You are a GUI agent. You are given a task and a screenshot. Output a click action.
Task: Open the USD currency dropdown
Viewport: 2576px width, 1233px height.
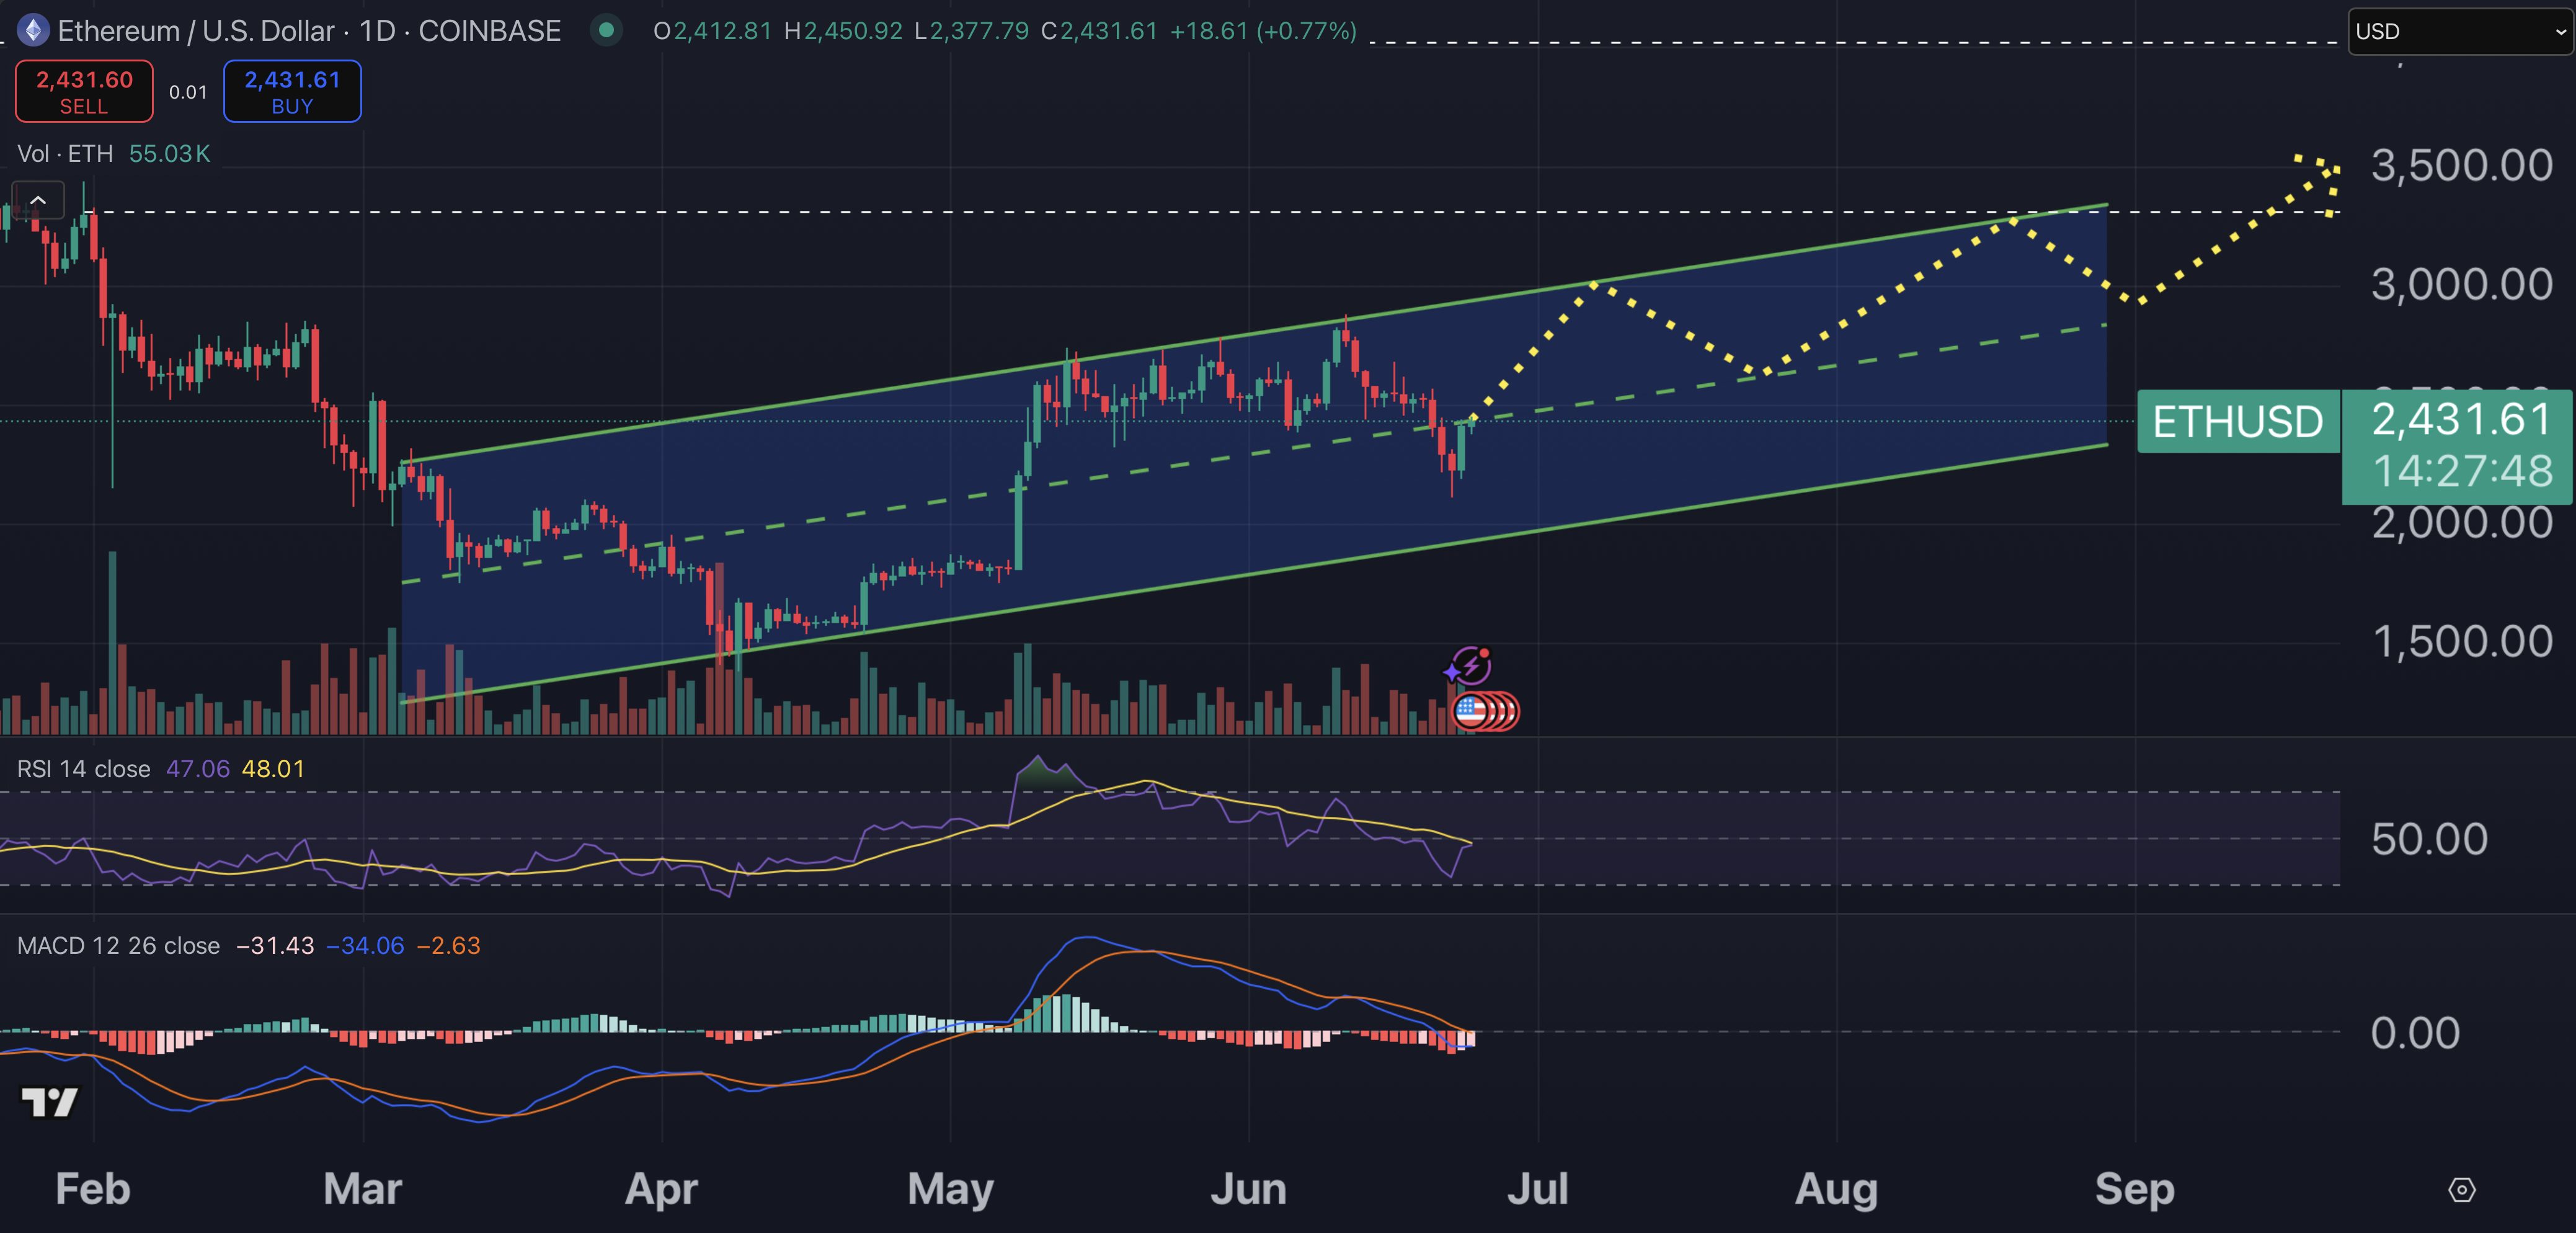click(x=2460, y=30)
